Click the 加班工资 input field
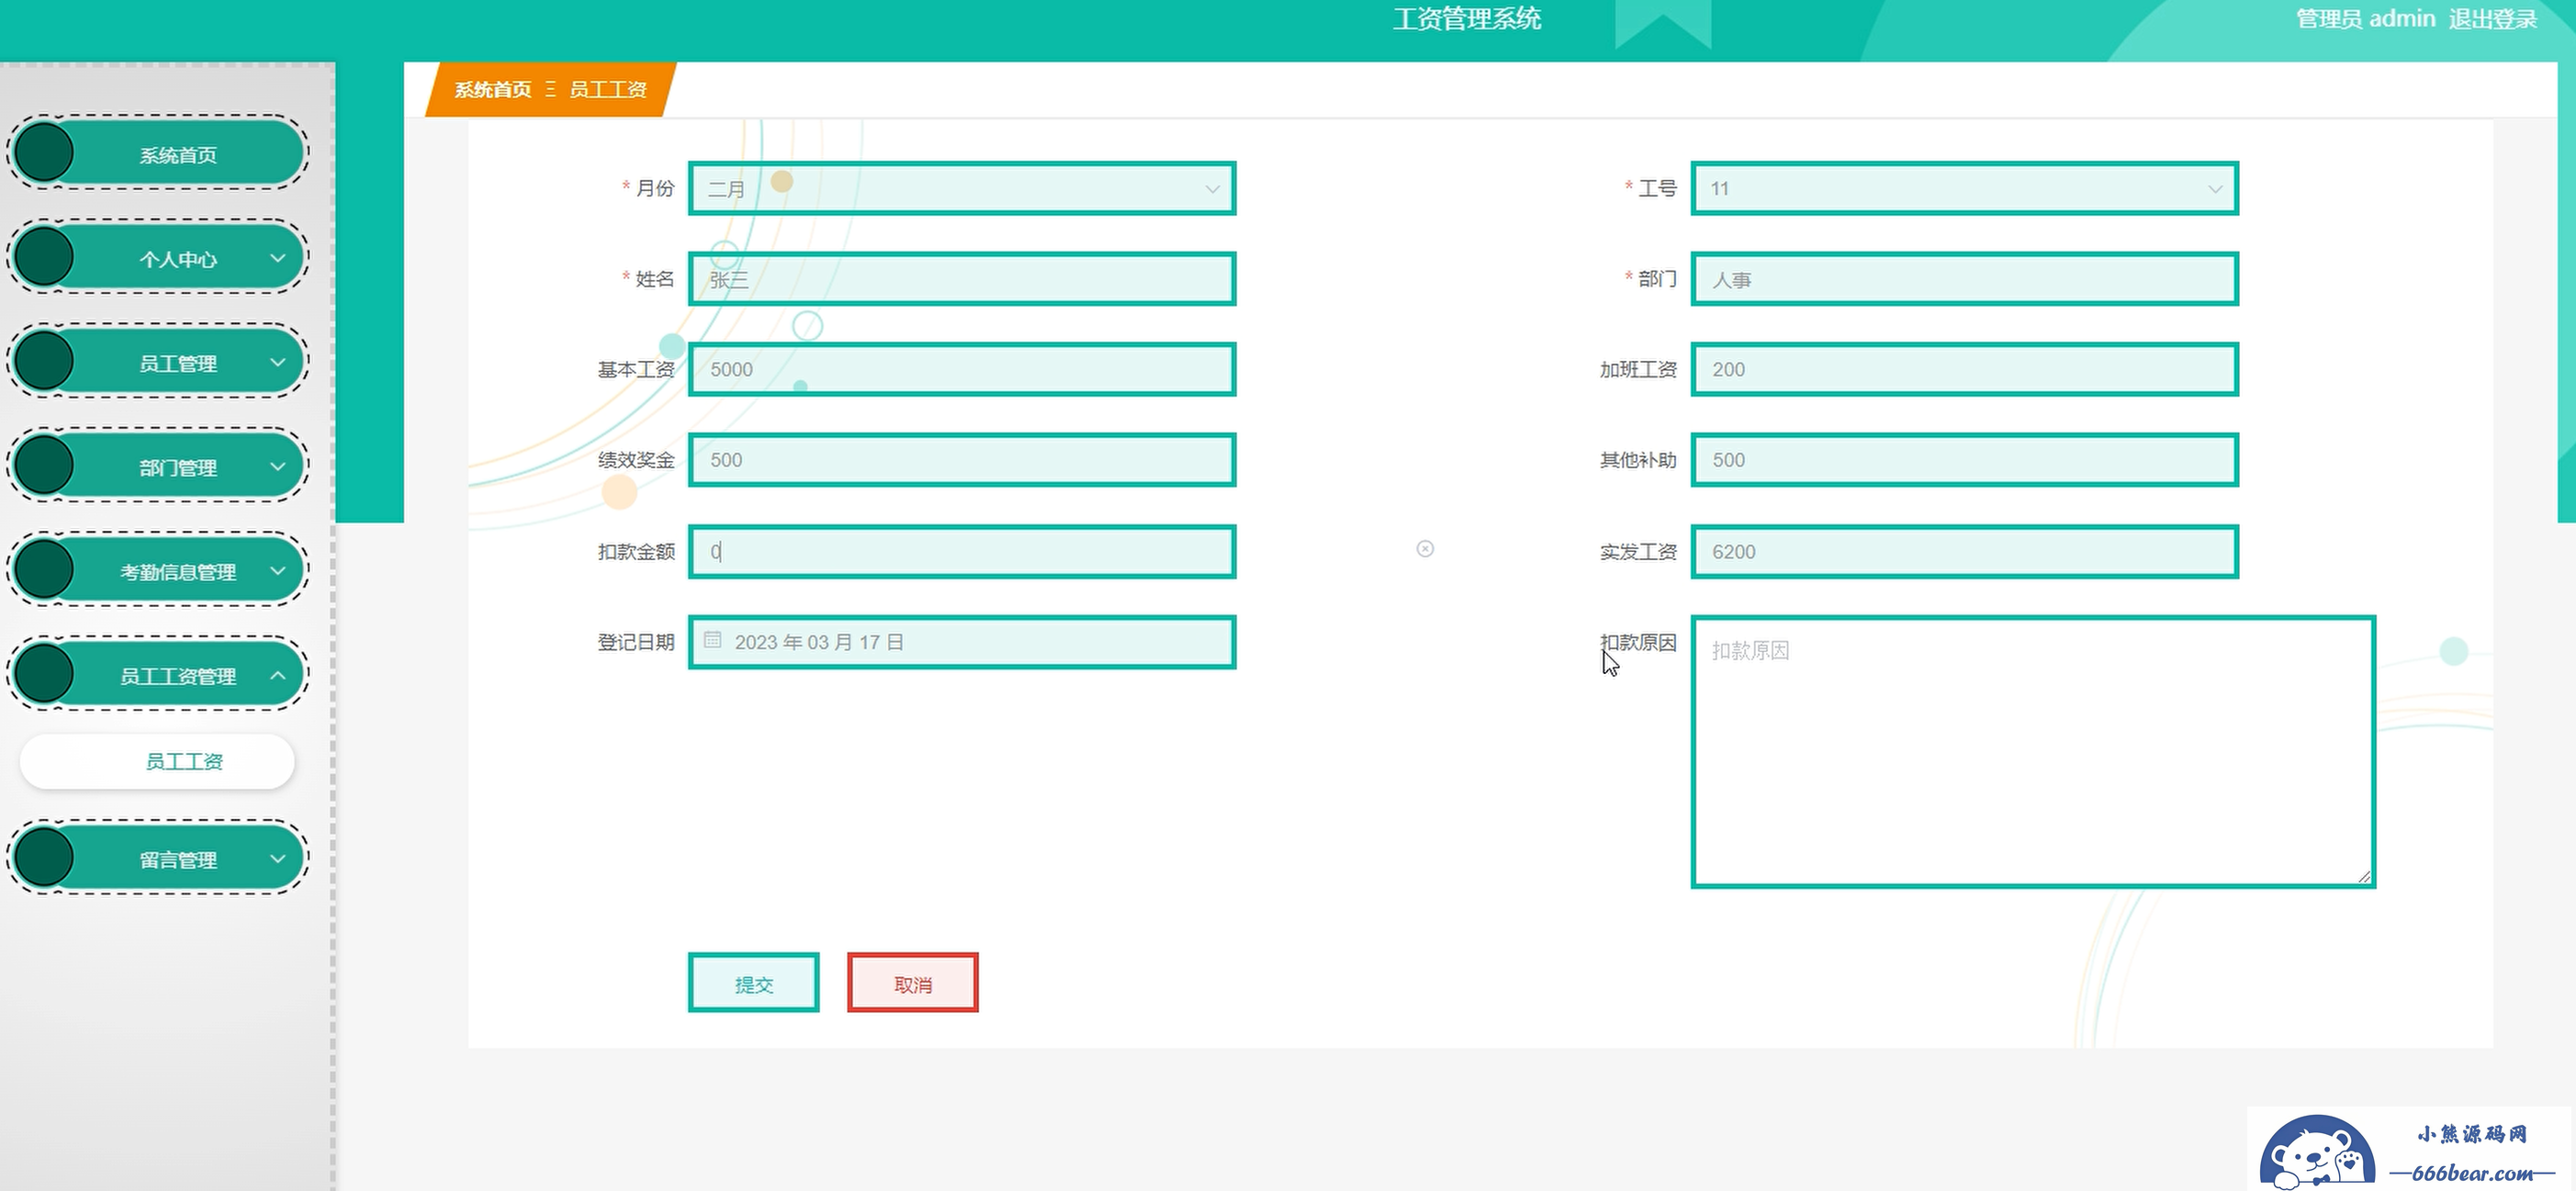2576x1191 pixels. click(1964, 369)
